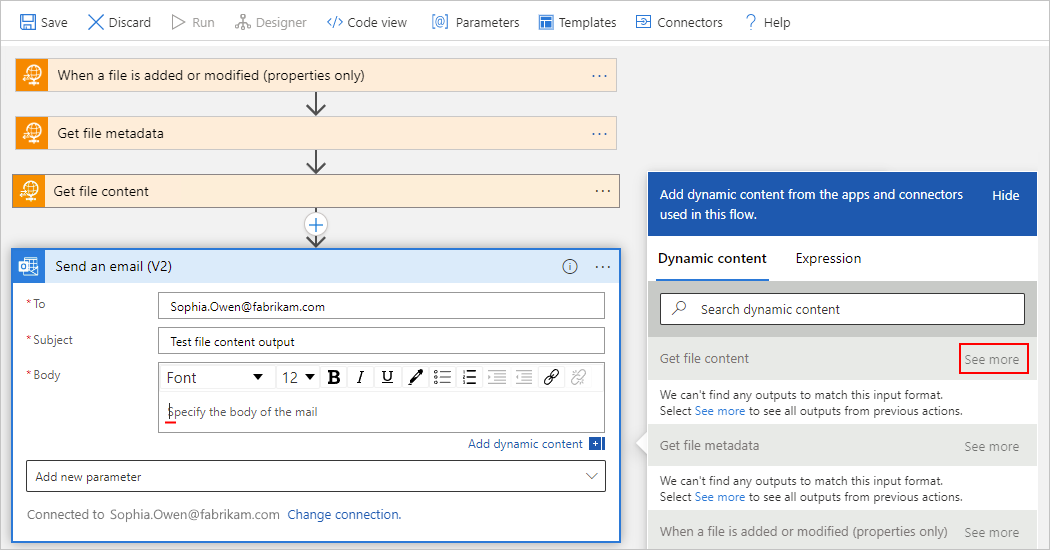Toggle italic formatting in body editor
The width and height of the screenshot is (1050, 550).
coord(360,377)
